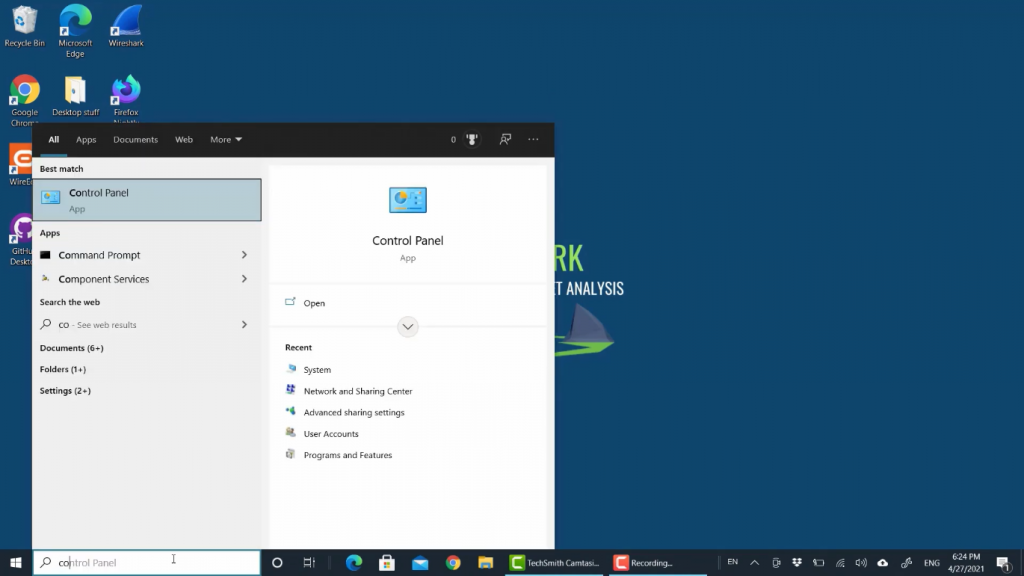The width and height of the screenshot is (1024, 576).
Task: Expand Control Panel actions chevron
Action: pyautogui.click(x=407, y=326)
